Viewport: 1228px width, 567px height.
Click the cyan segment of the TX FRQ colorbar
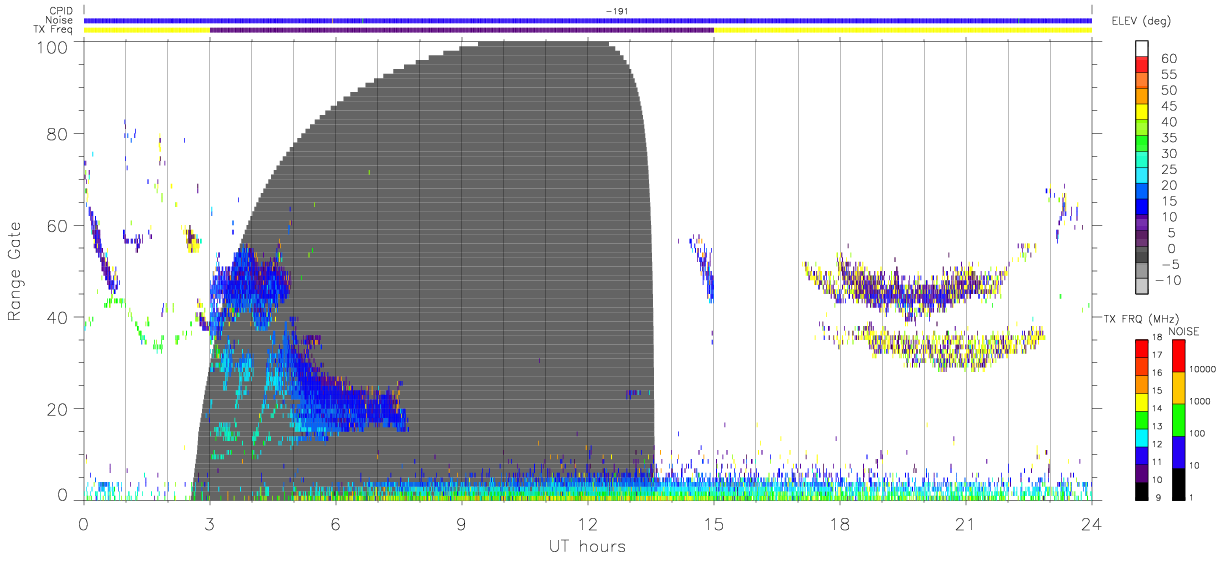1141,438
